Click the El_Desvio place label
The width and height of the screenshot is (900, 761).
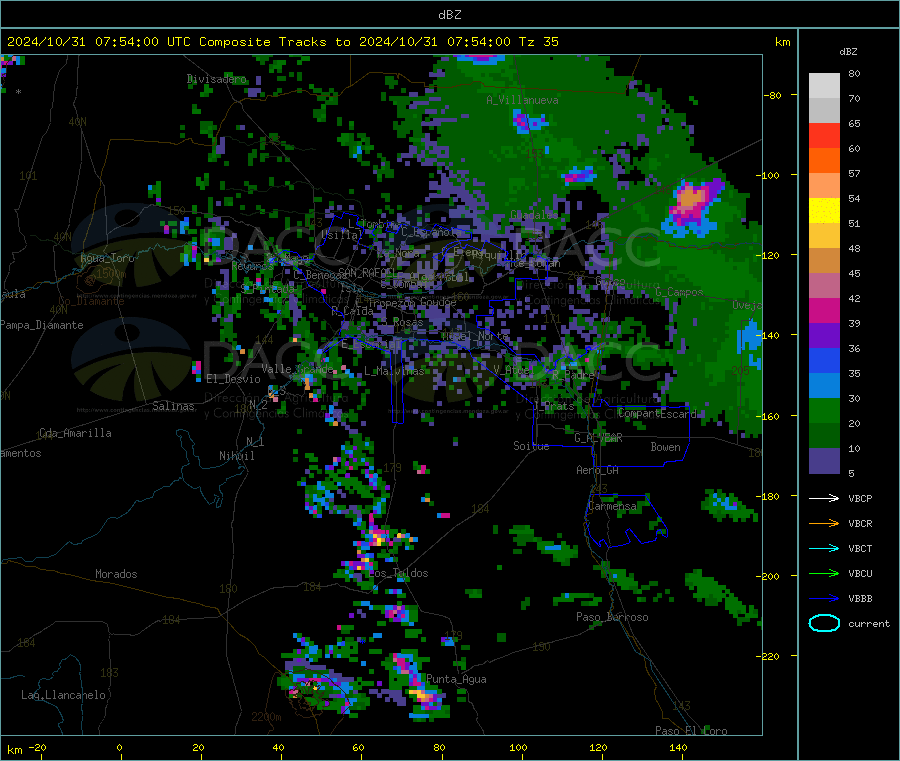pyautogui.click(x=233, y=379)
